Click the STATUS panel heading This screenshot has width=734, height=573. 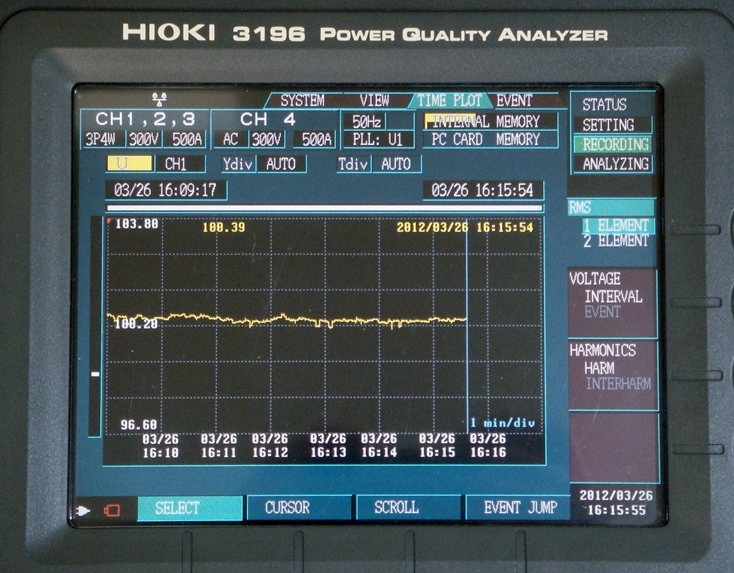604,104
